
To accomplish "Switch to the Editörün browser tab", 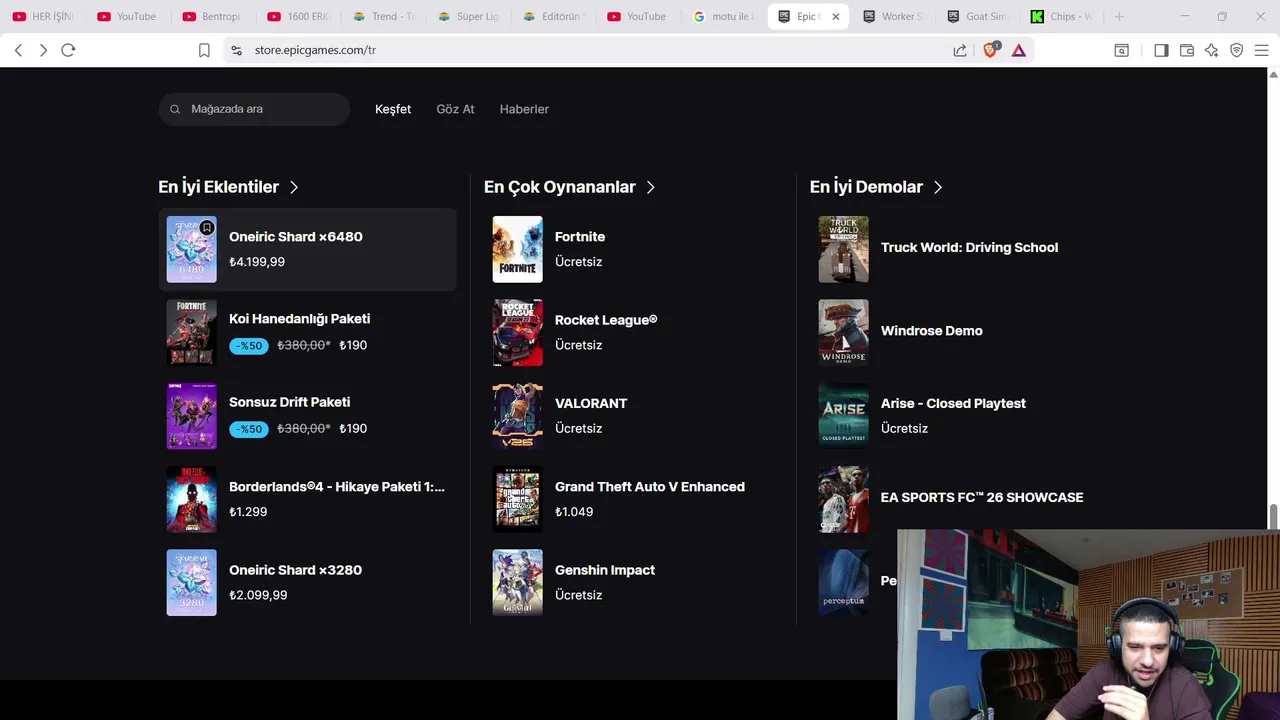I will pos(553,16).
